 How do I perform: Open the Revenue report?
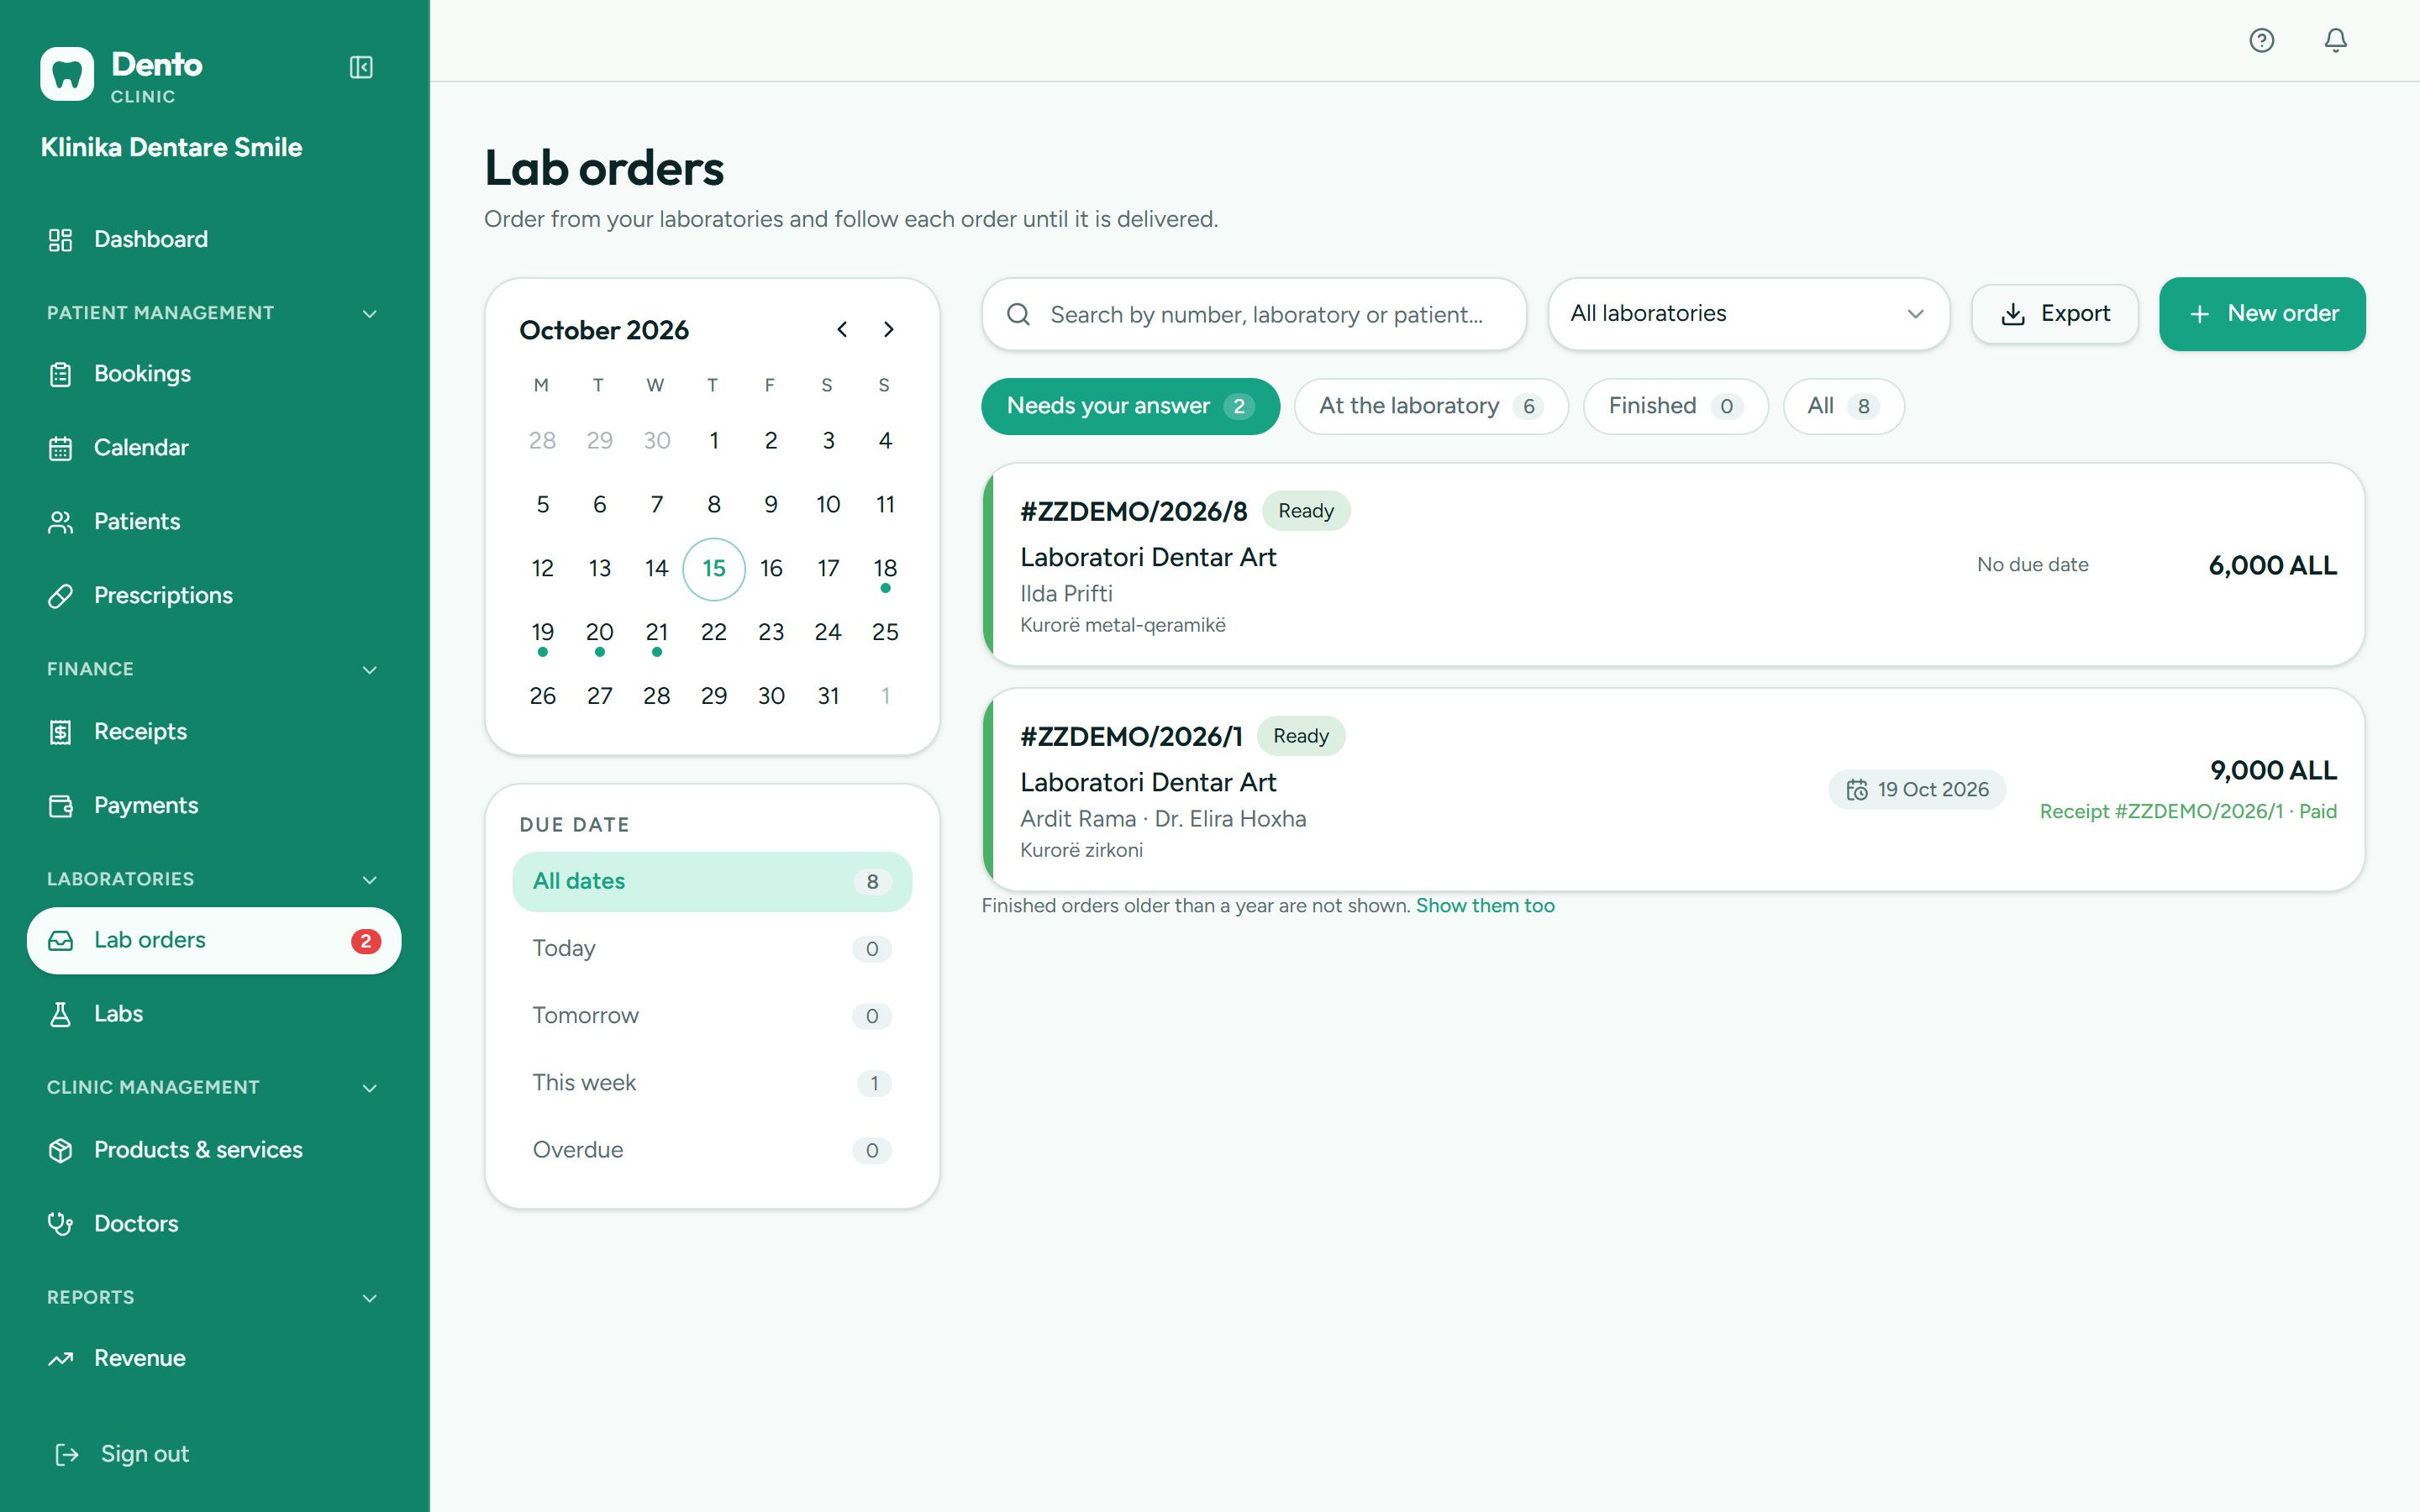click(x=214, y=1358)
